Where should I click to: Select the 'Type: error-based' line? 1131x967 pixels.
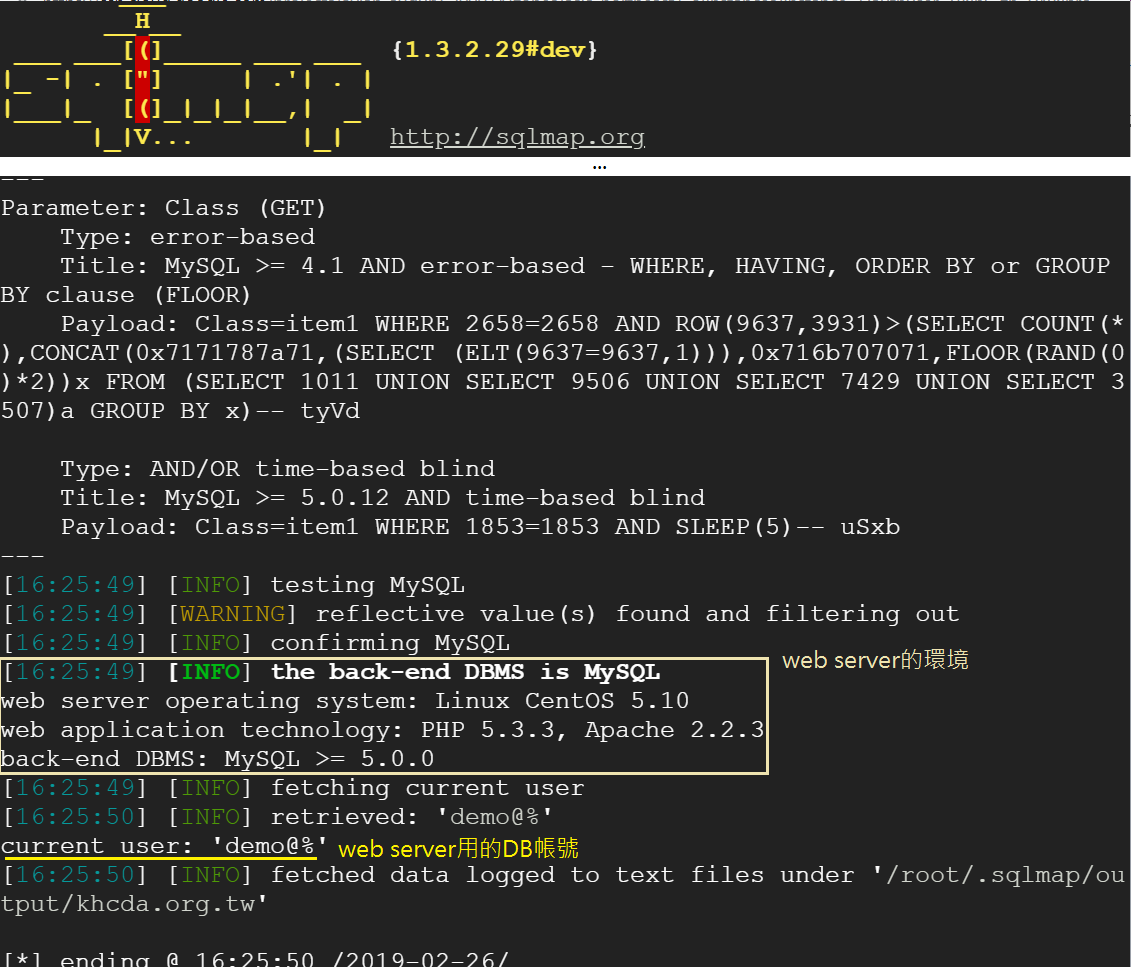[x=188, y=237]
